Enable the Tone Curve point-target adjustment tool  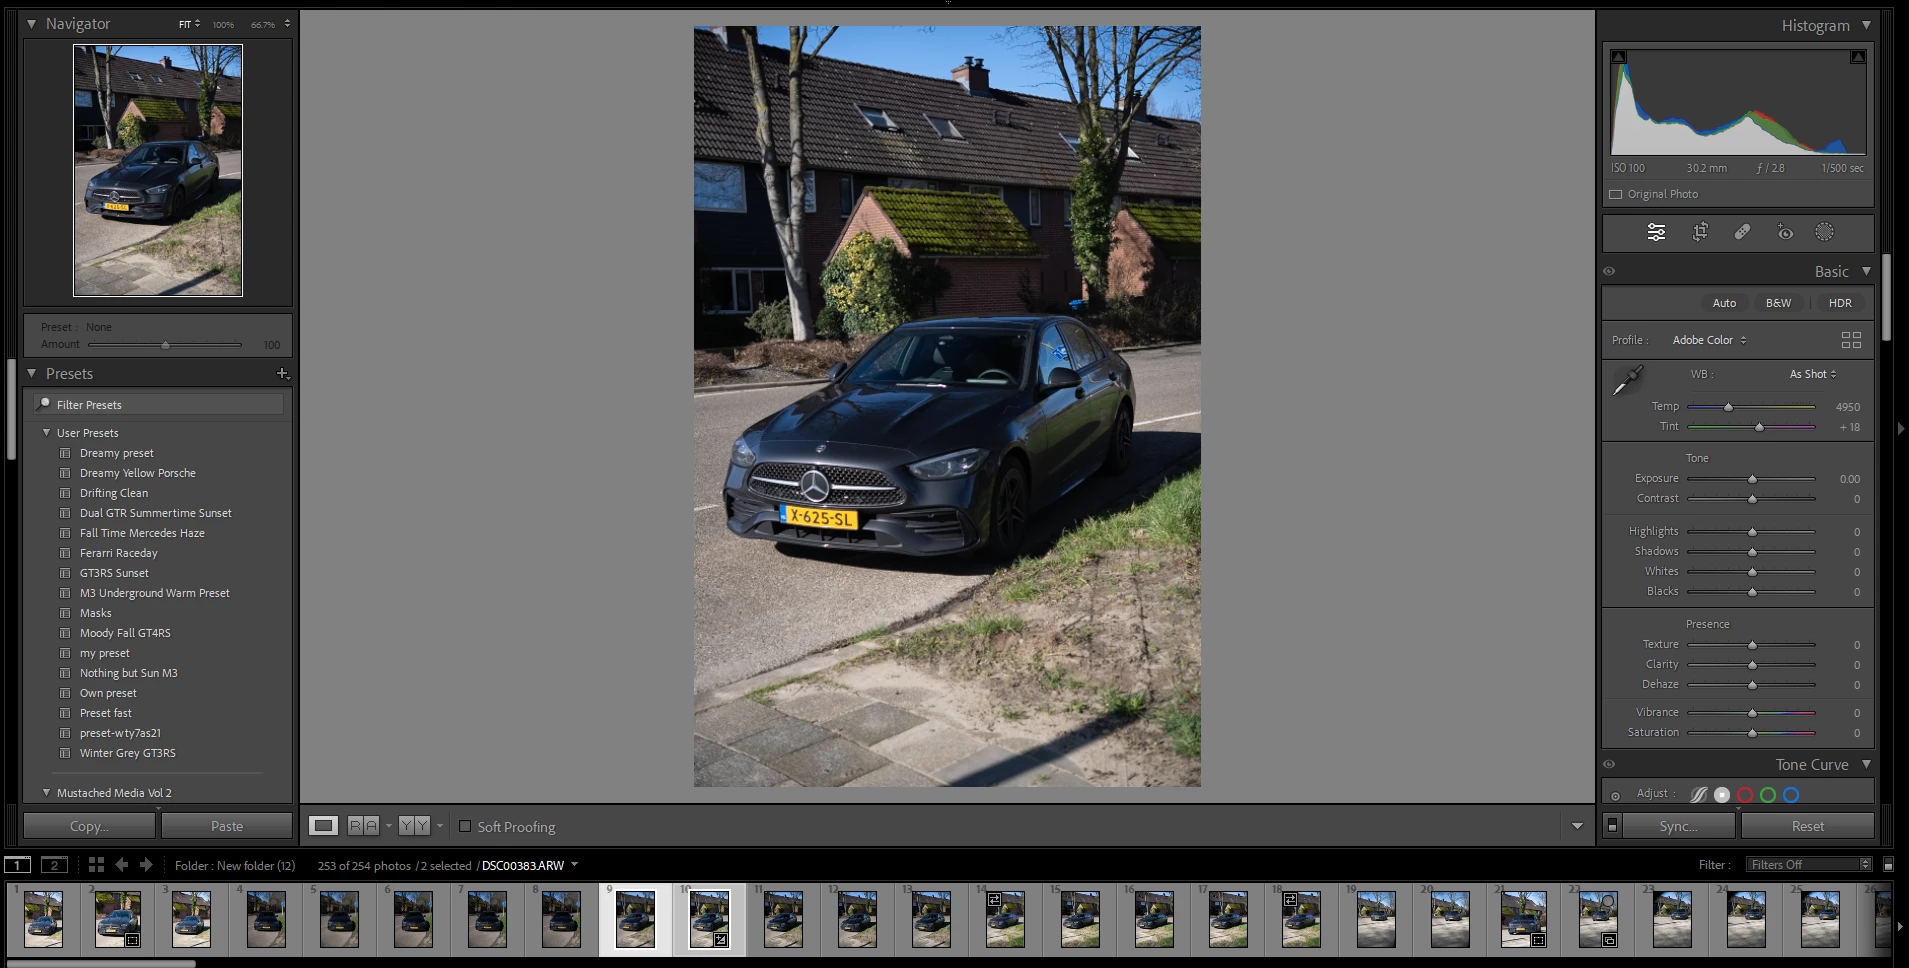[1615, 796]
